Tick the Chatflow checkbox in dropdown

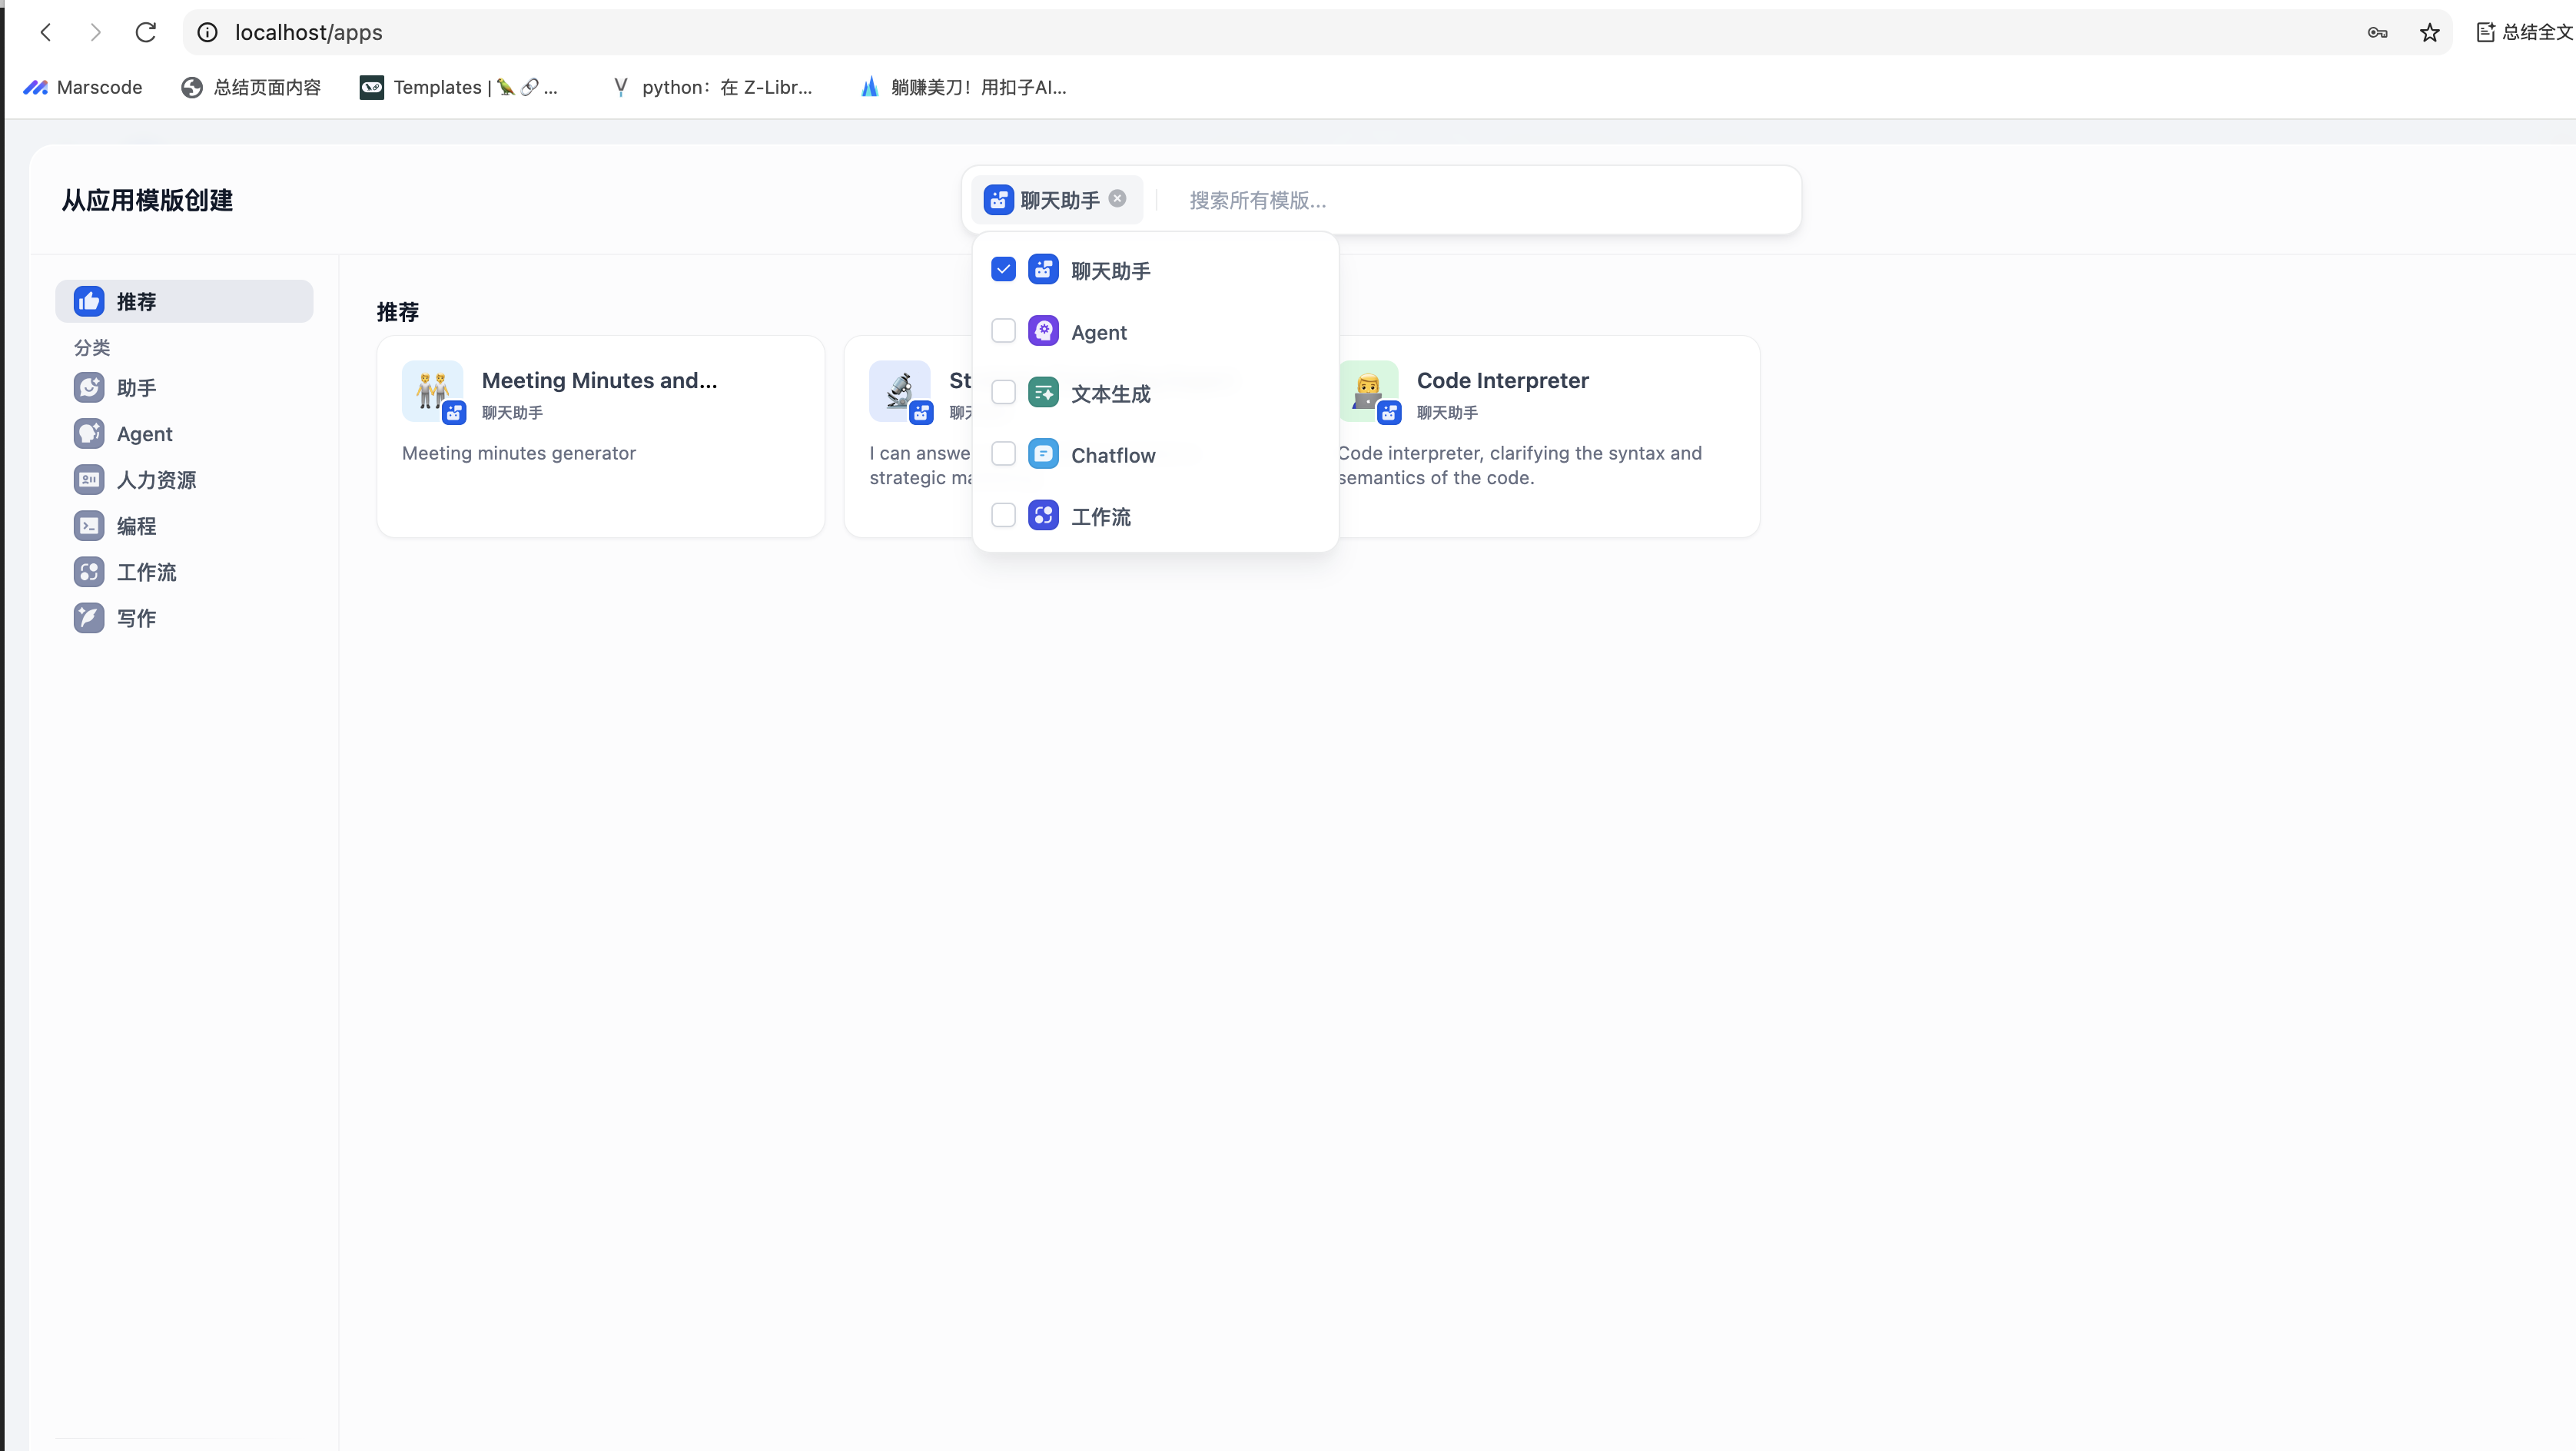tap(1003, 454)
